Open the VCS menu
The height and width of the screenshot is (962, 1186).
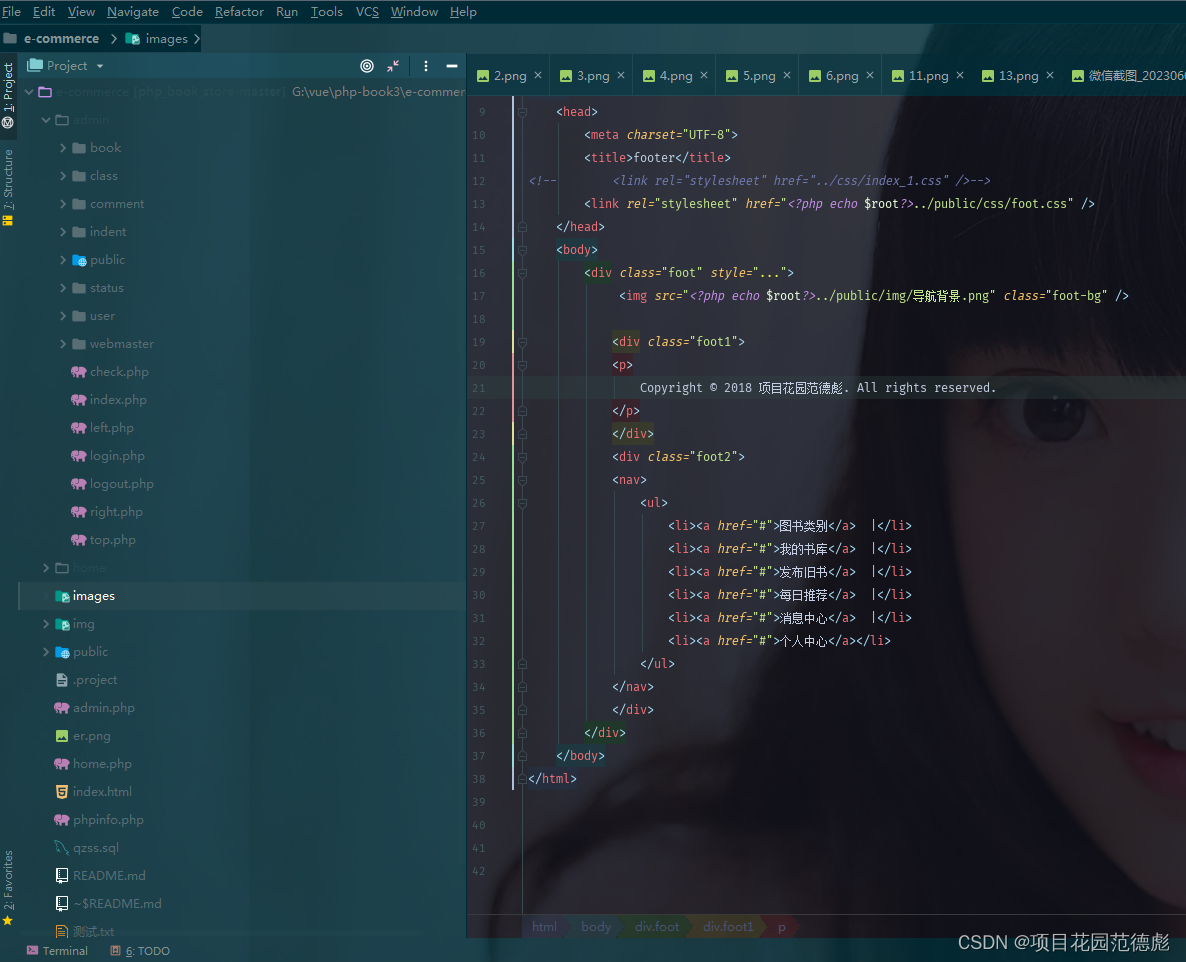tap(367, 11)
